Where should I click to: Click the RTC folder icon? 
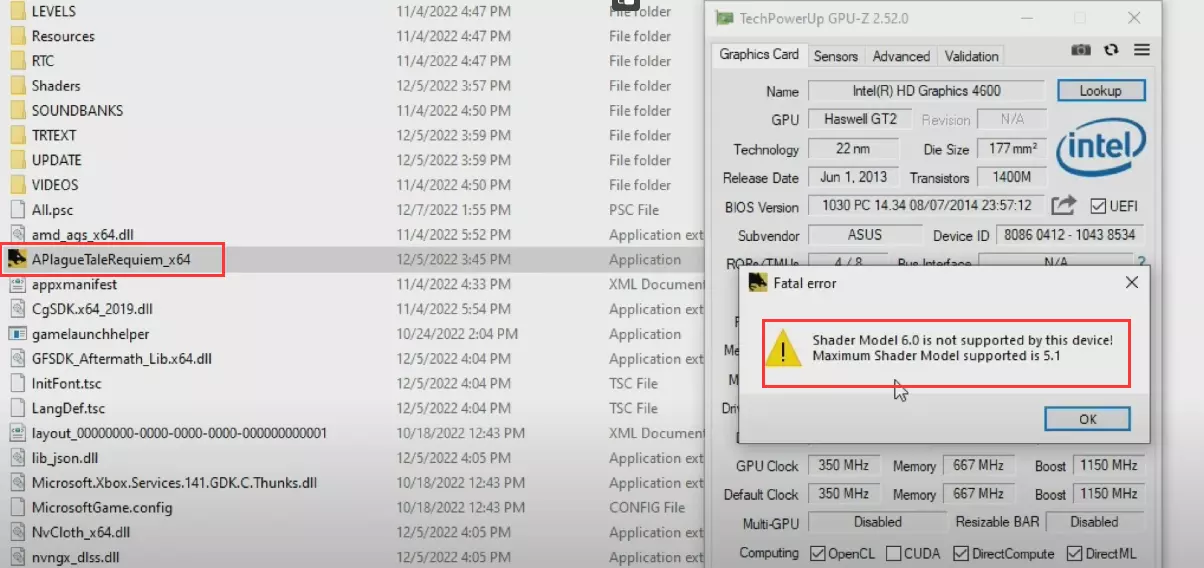17,61
